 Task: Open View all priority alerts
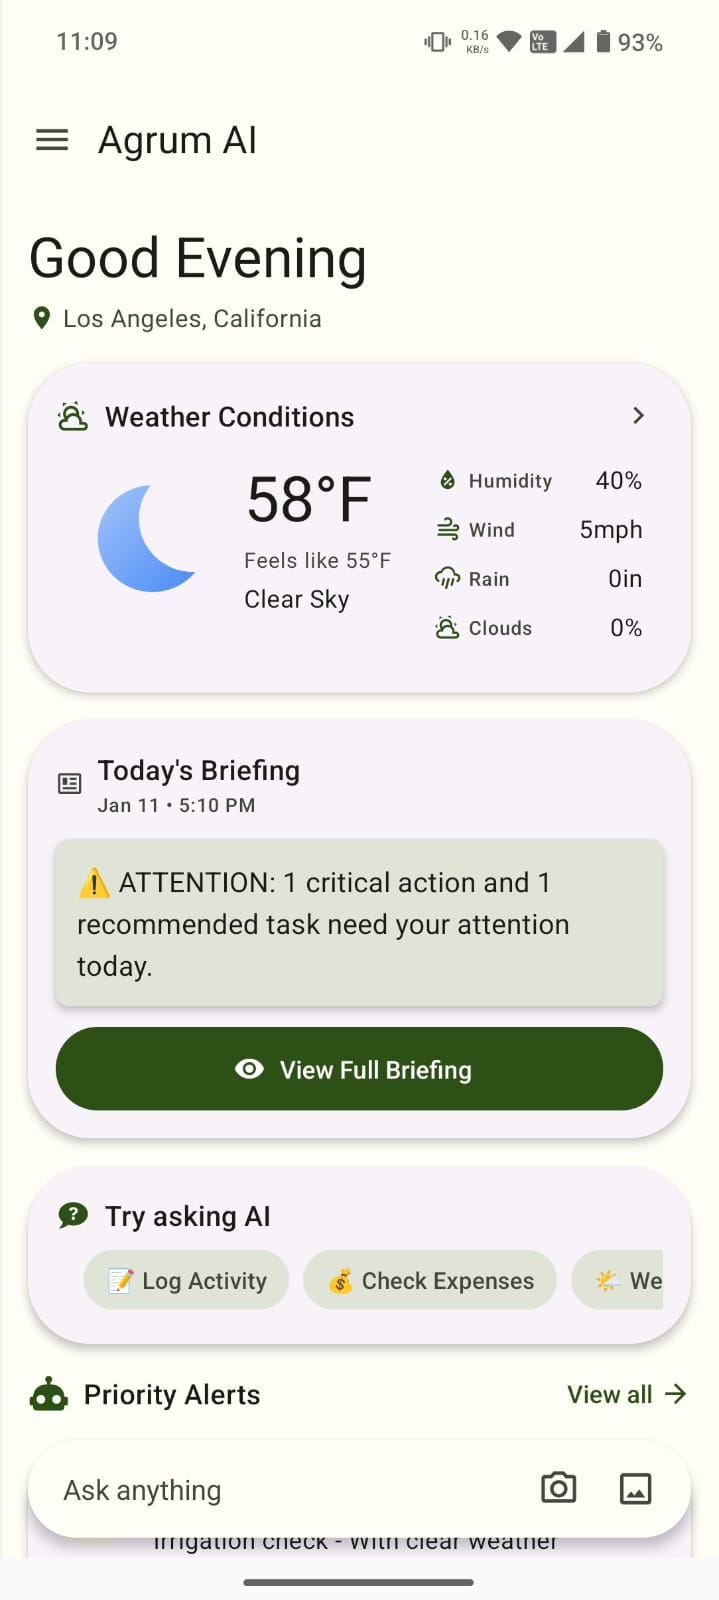point(626,1393)
